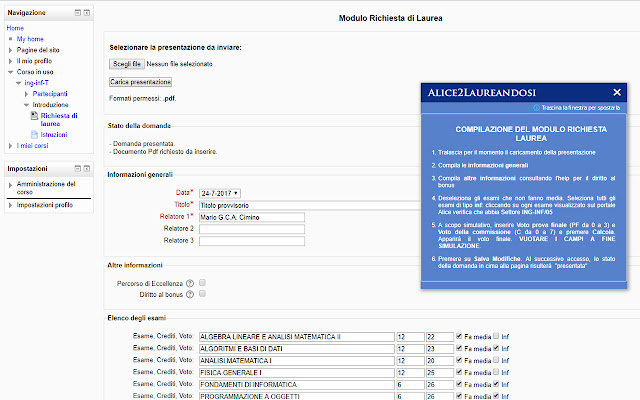Screen dimensions: 640x400
Task: Toggle Fa media for Algoritmi e Basi di Dati
Action: click(459, 348)
